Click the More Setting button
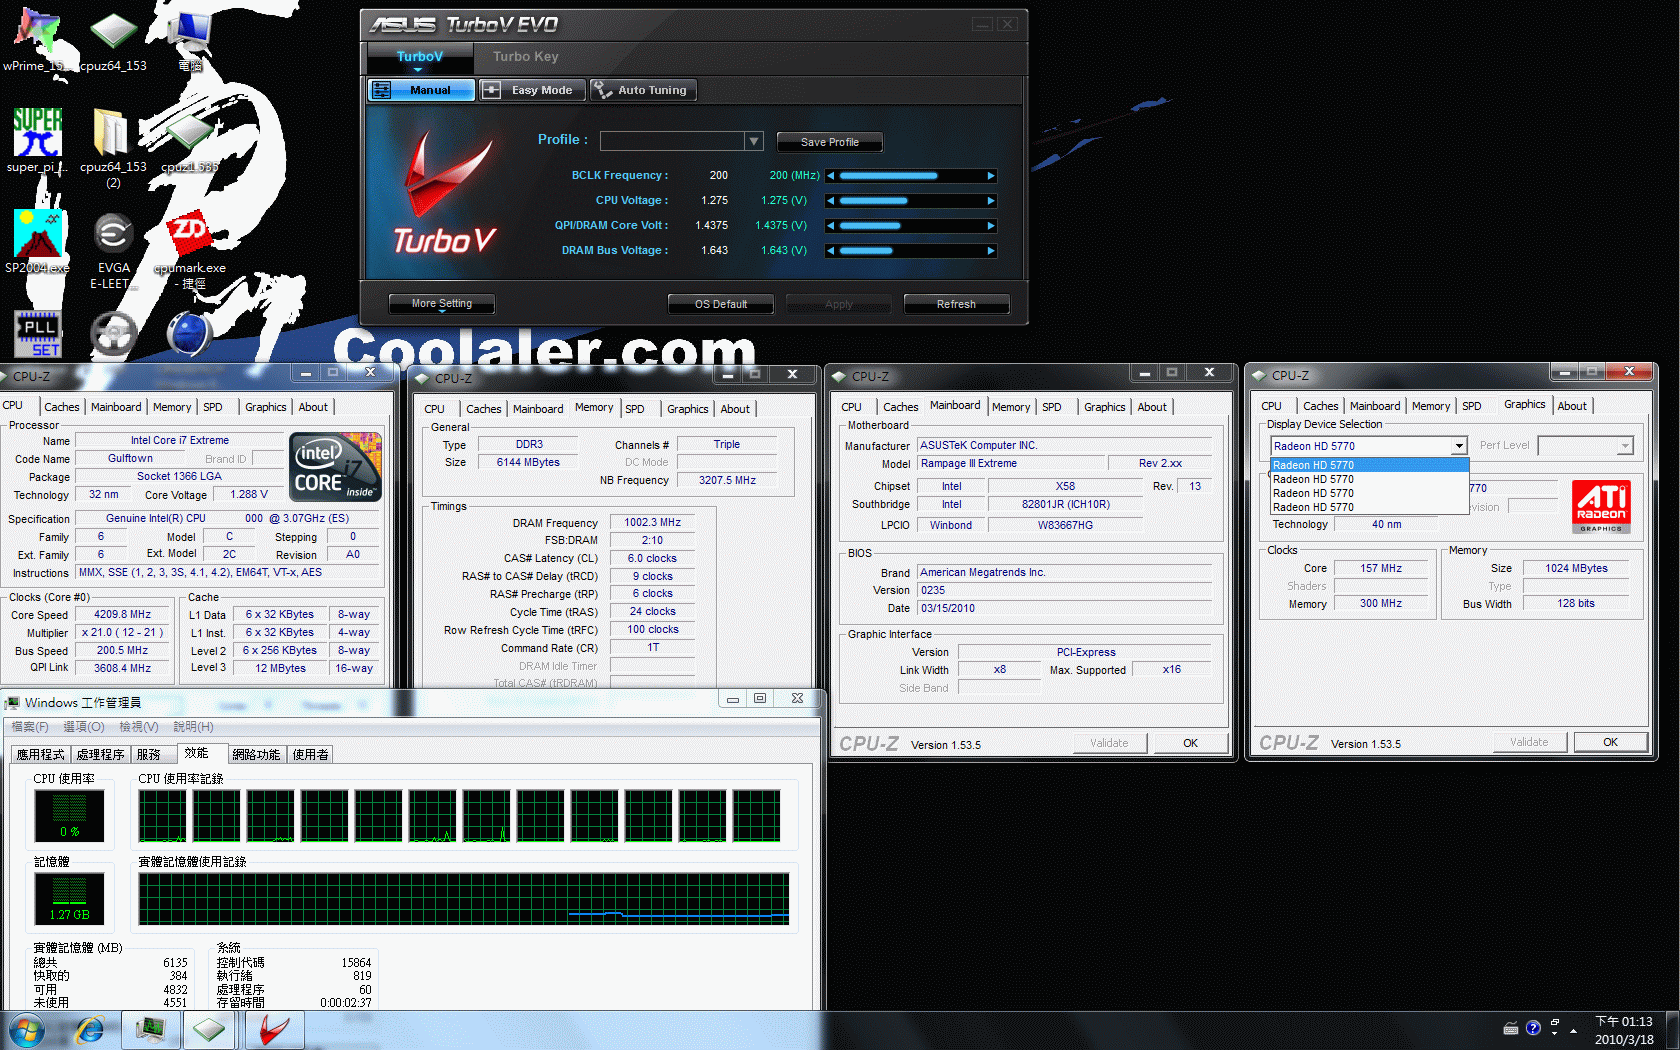The width and height of the screenshot is (1680, 1050). [441, 304]
